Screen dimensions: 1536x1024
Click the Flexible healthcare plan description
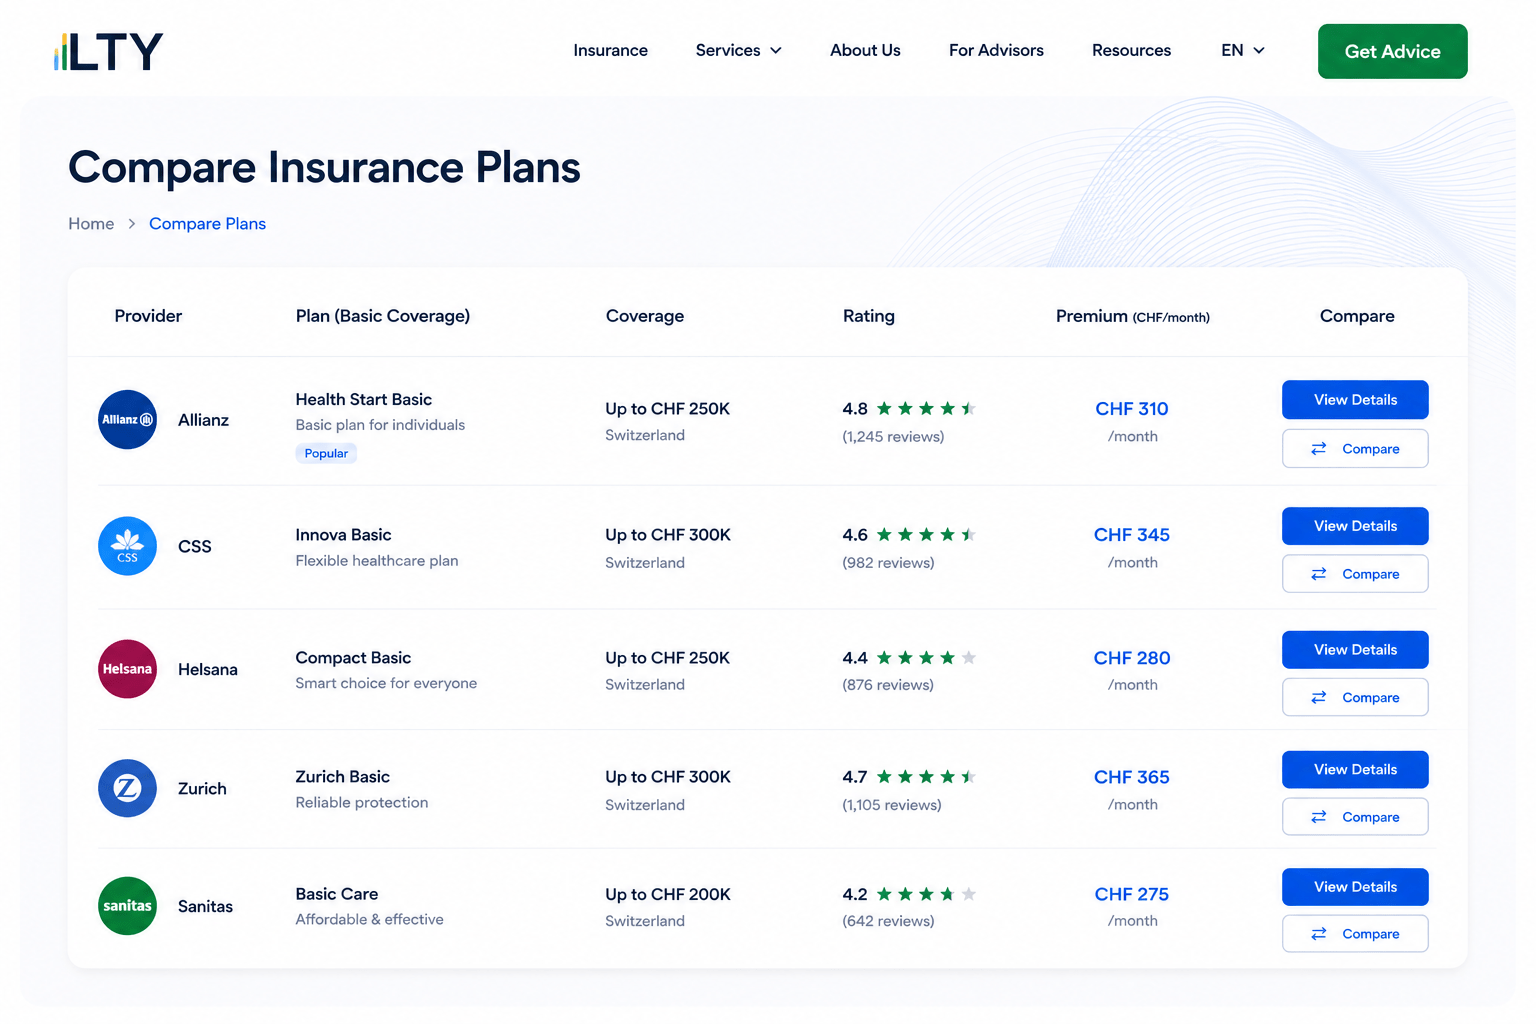[377, 561]
